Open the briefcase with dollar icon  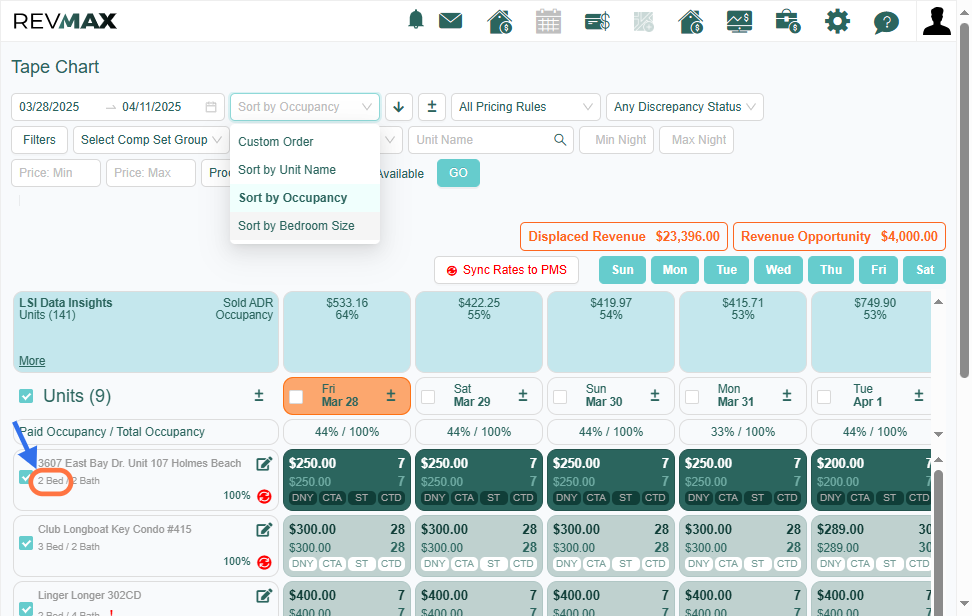(787, 22)
